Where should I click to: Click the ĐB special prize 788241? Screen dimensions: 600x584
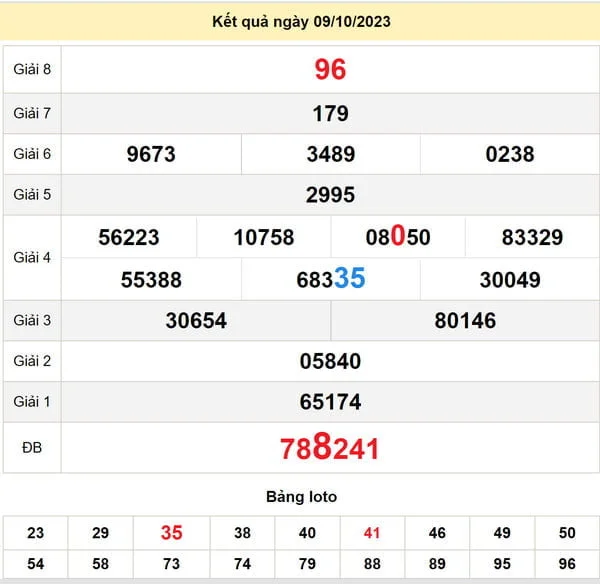click(x=330, y=448)
